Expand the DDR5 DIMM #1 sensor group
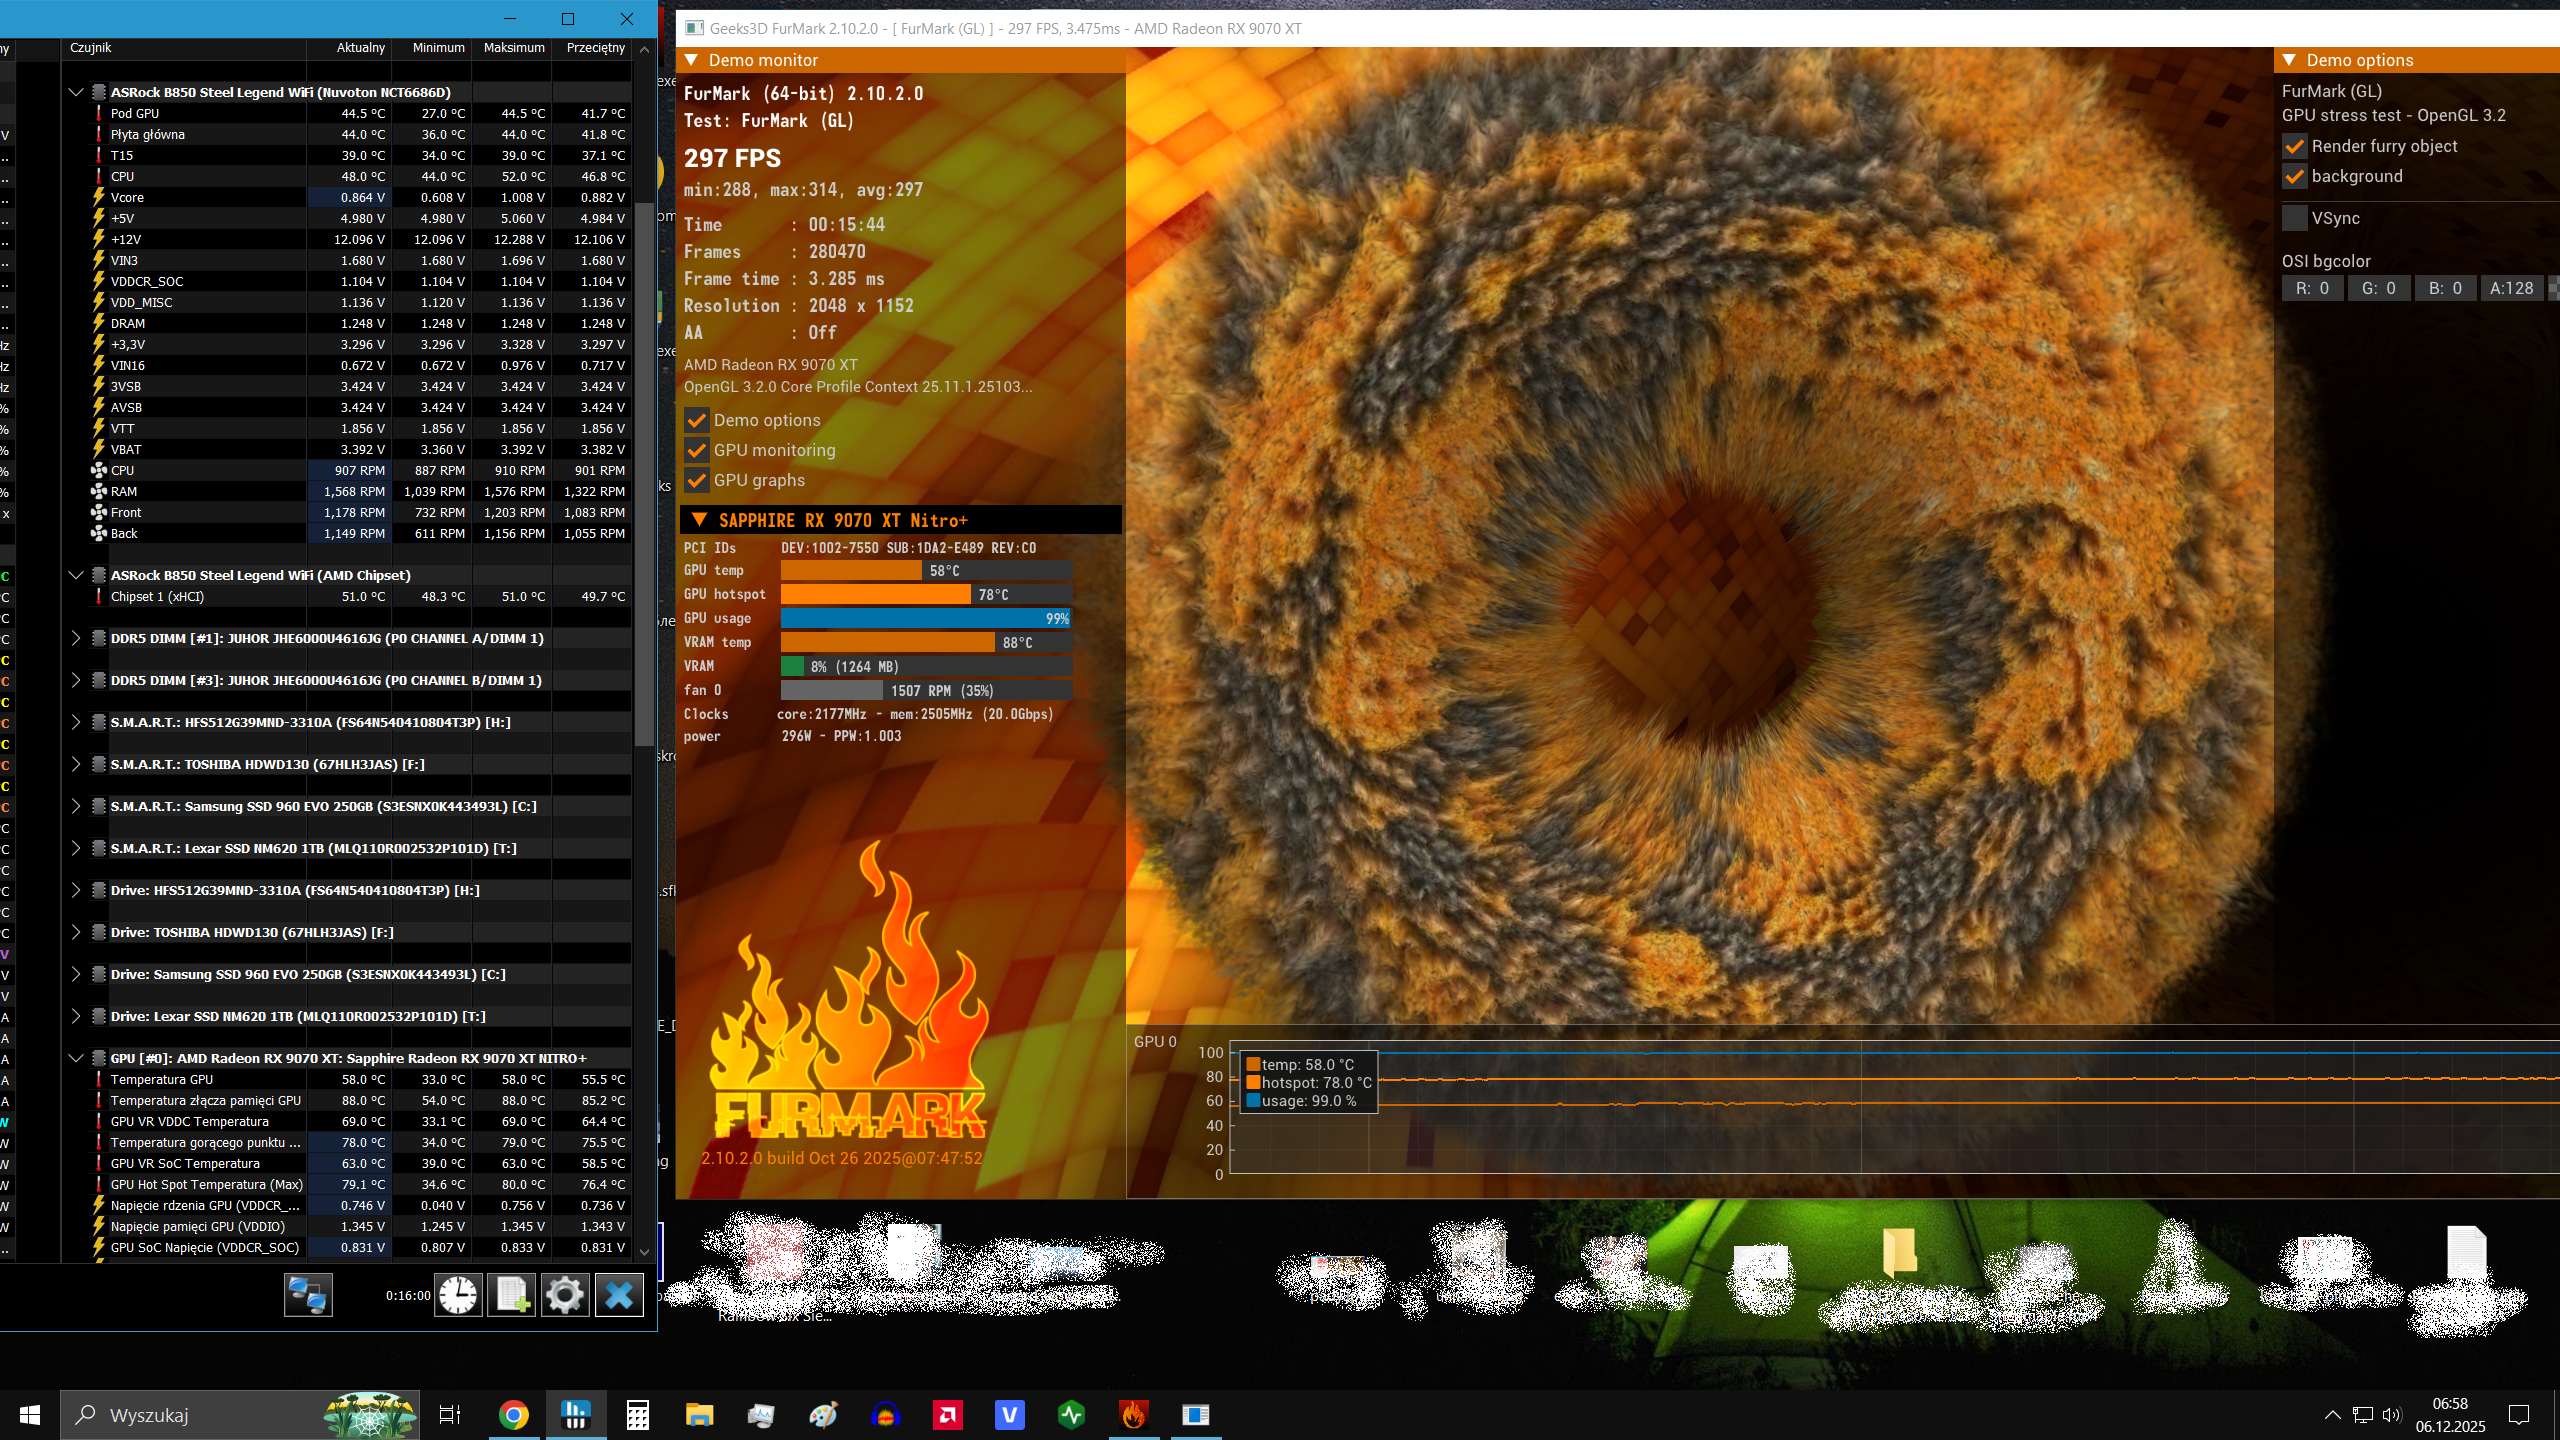Image resolution: width=2560 pixels, height=1440 pixels. 76,638
